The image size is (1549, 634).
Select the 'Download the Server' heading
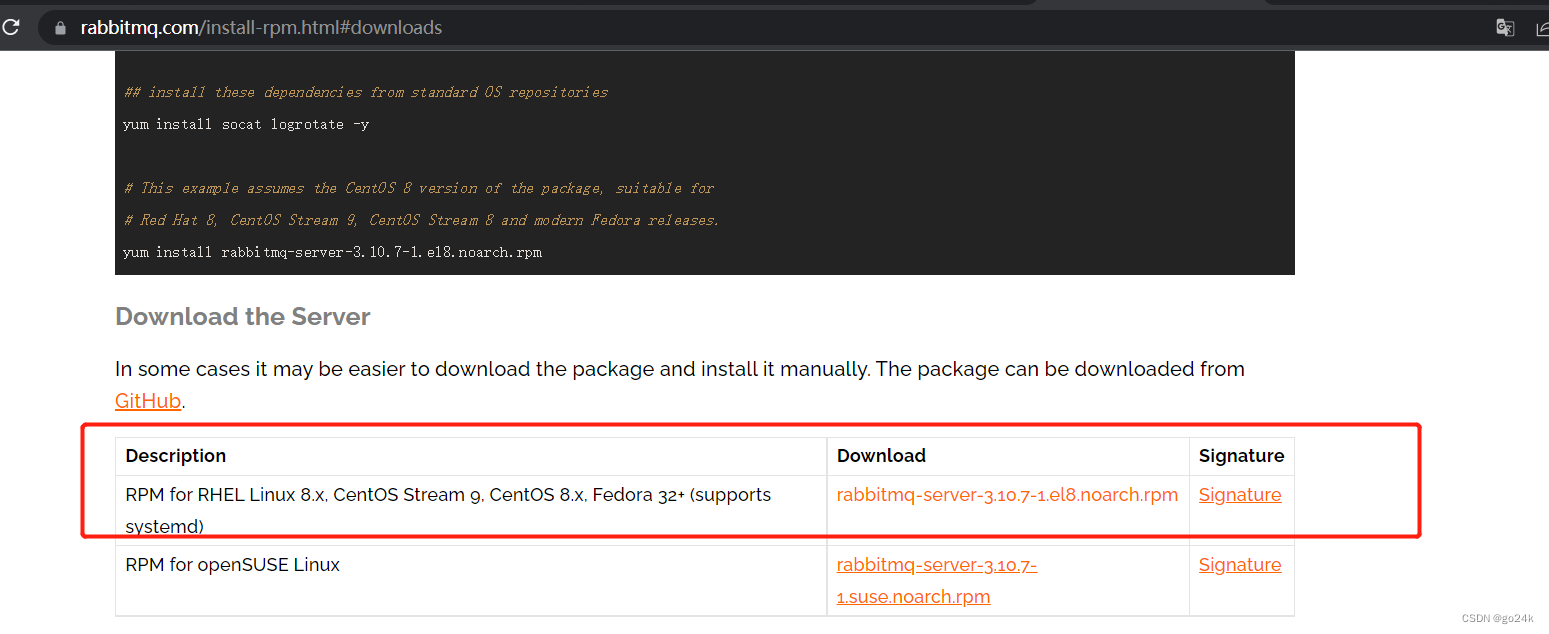[x=243, y=317]
